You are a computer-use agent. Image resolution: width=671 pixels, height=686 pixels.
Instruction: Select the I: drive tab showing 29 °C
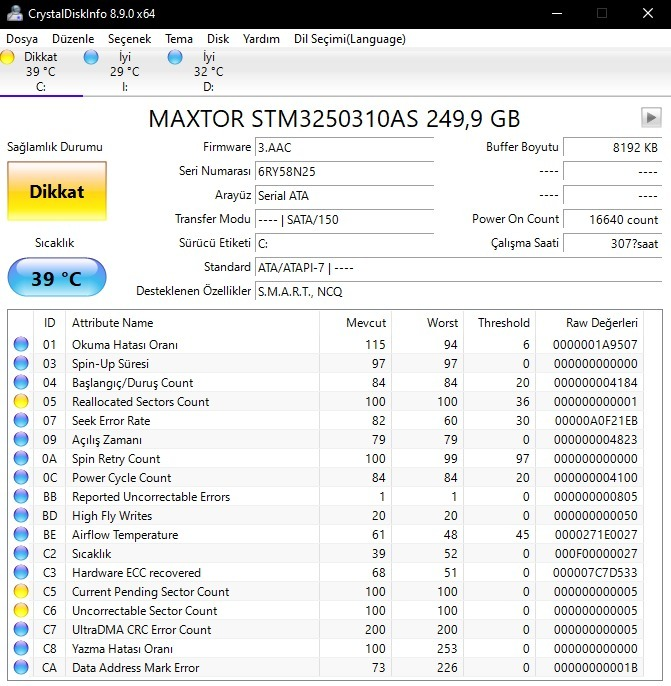click(124, 72)
